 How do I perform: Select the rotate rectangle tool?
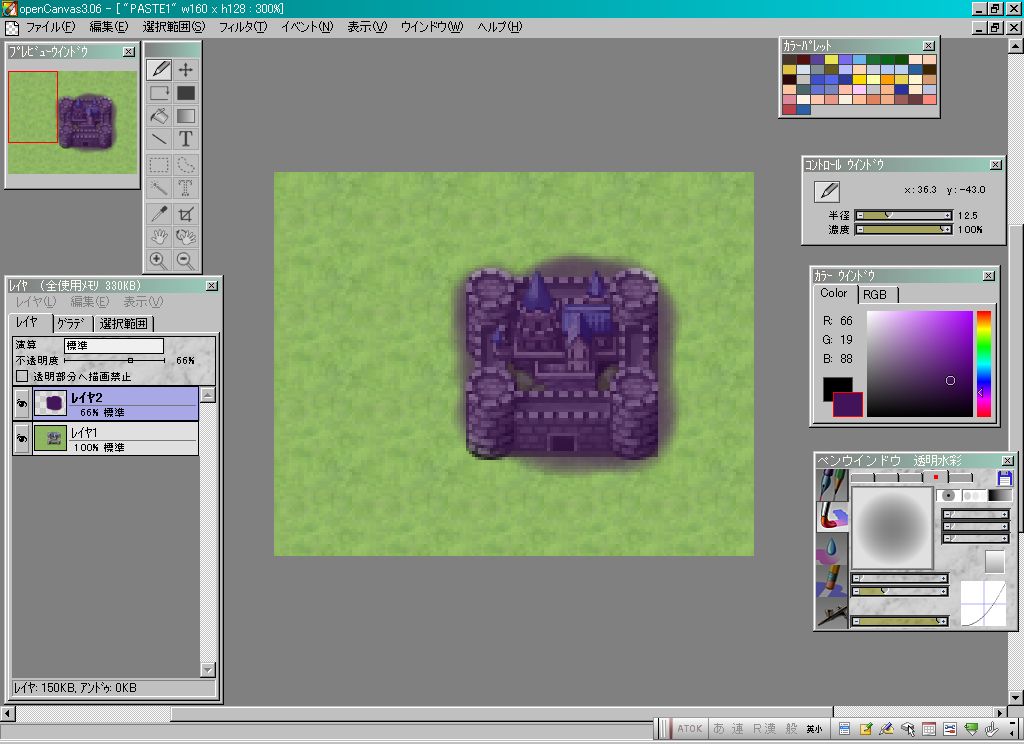tap(159, 93)
